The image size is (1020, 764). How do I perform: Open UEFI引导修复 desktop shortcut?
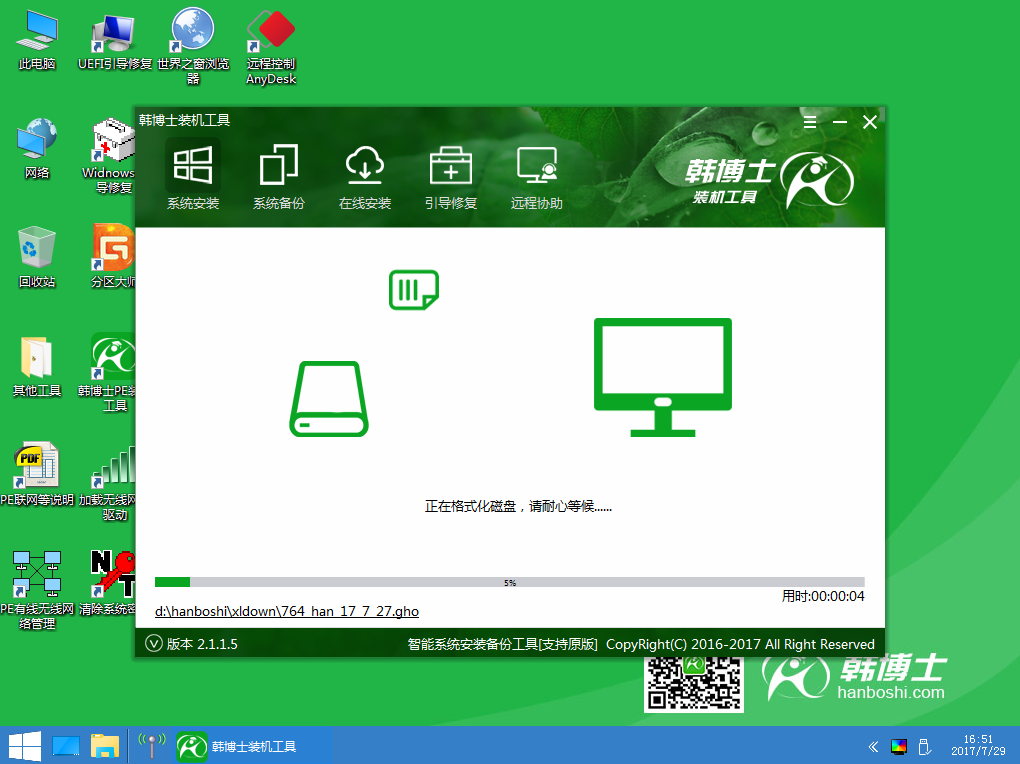coord(114,40)
